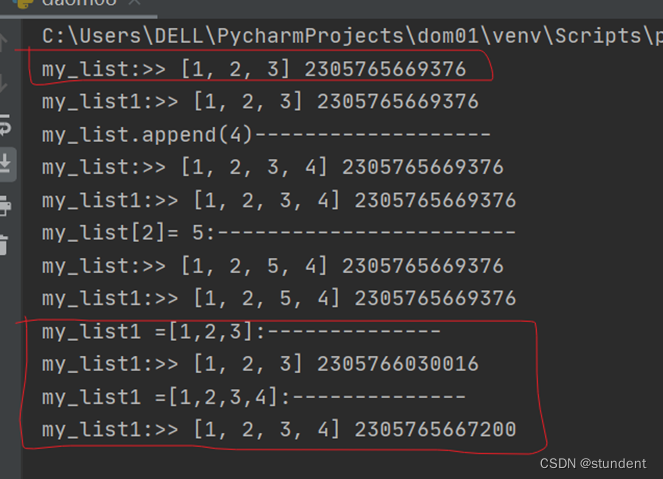The image size is (663, 479).
Task: Toggle soft-wrap in the run console
Action: click(x=4, y=125)
